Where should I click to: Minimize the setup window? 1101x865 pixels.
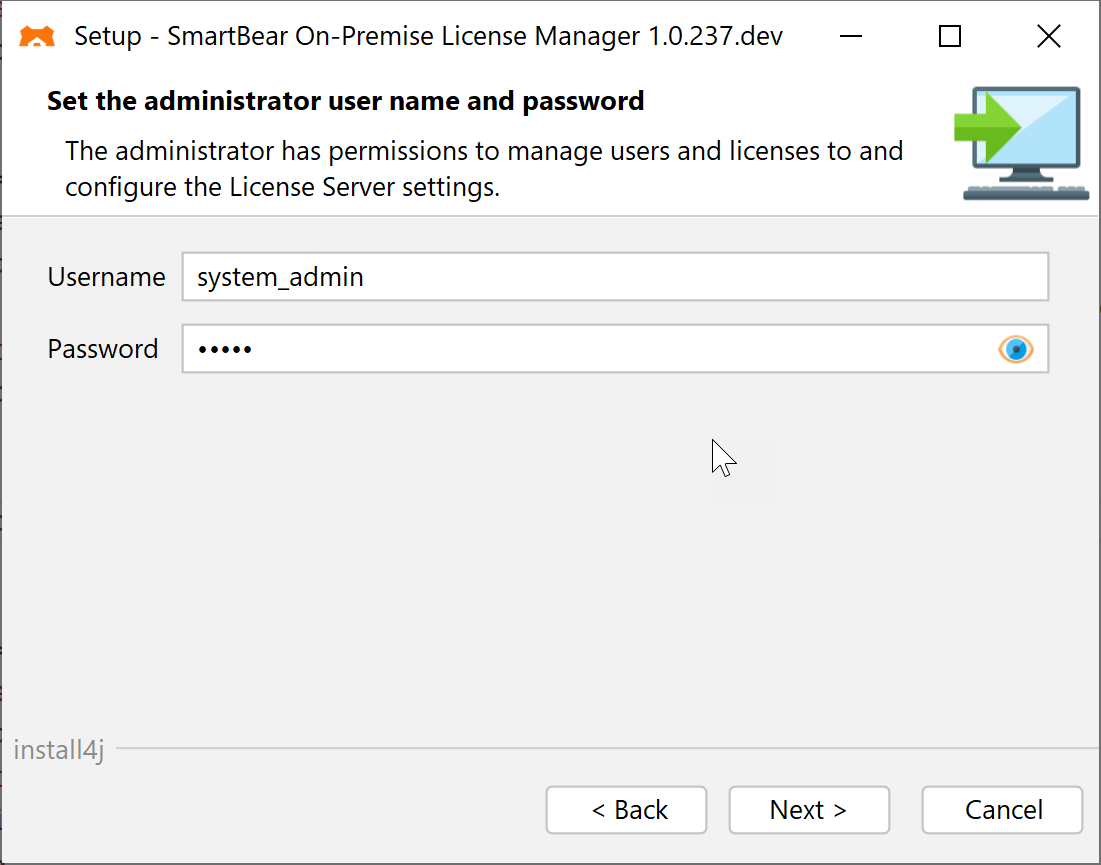point(850,36)
